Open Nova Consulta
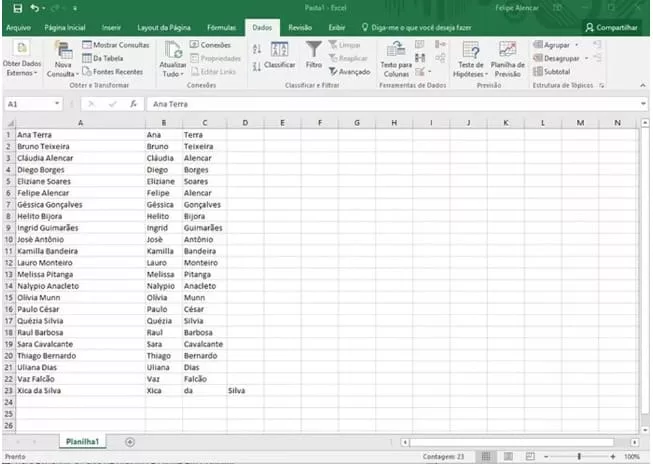This screenshot has width=653, height=465. tap(62, 59)
